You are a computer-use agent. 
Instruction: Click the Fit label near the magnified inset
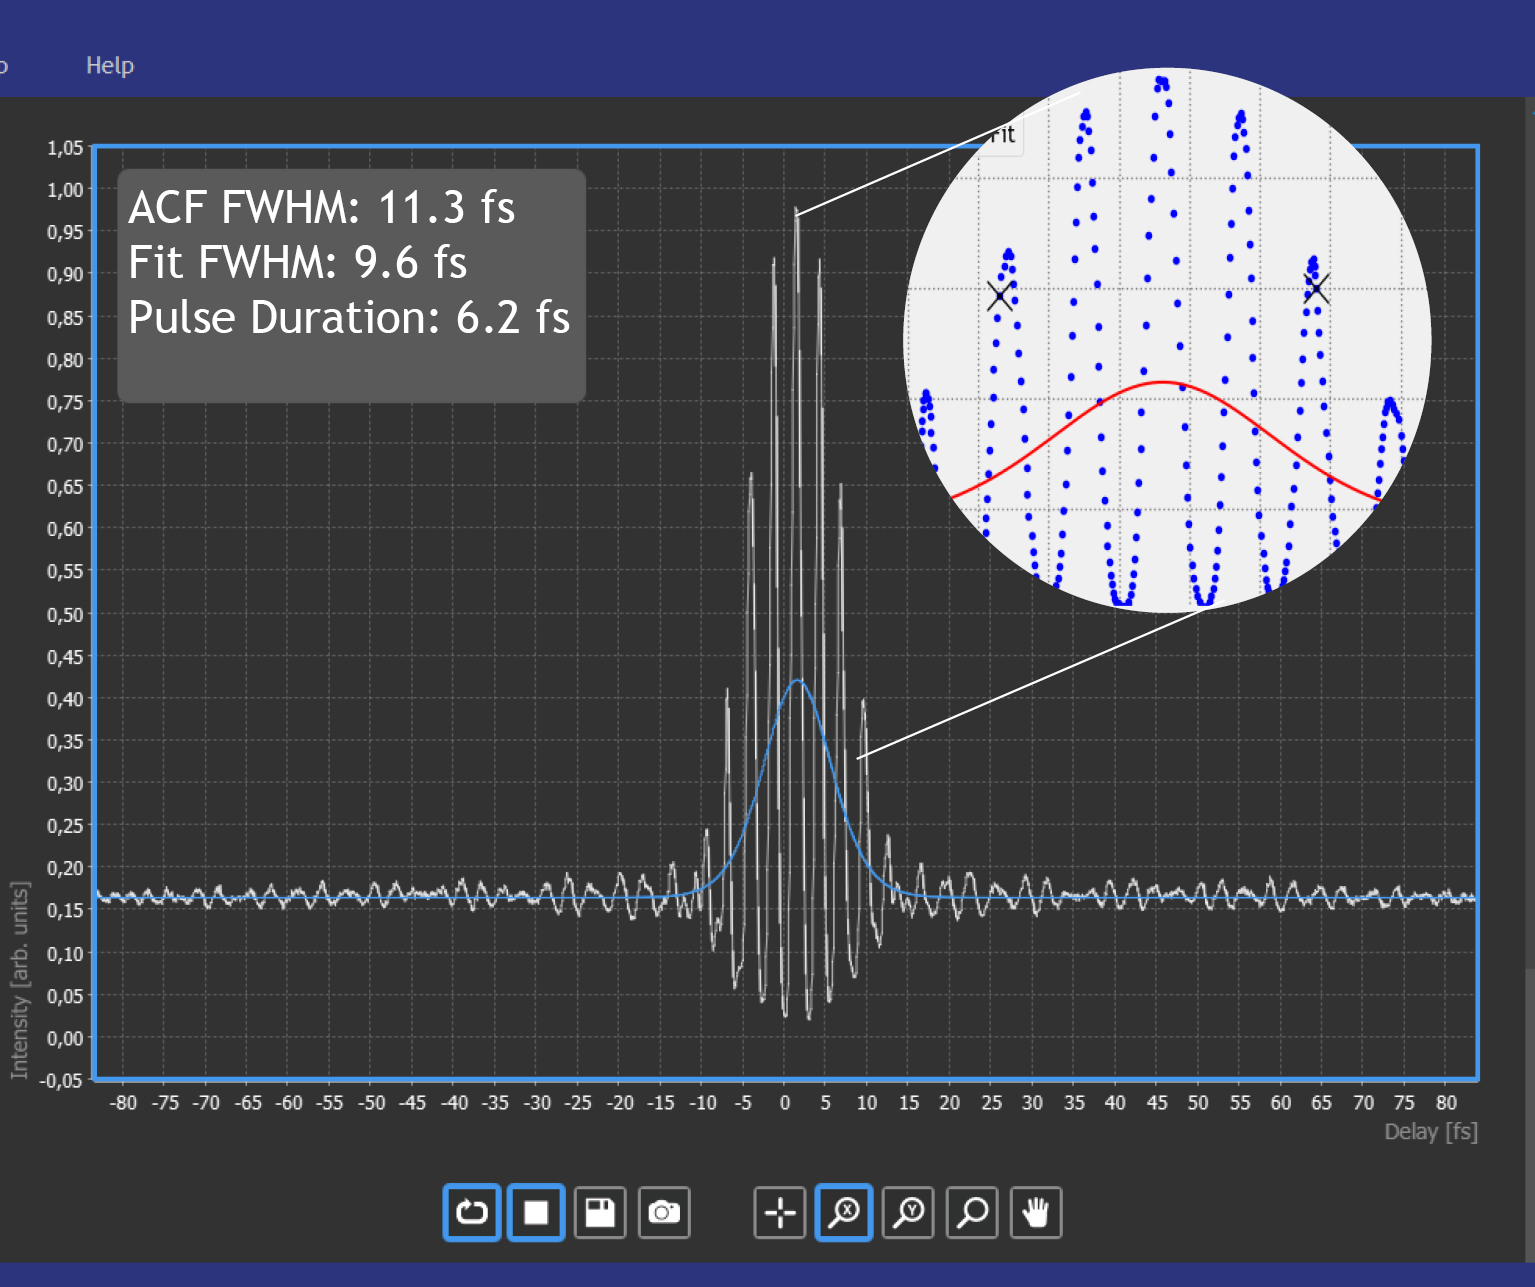(1003, 134)
